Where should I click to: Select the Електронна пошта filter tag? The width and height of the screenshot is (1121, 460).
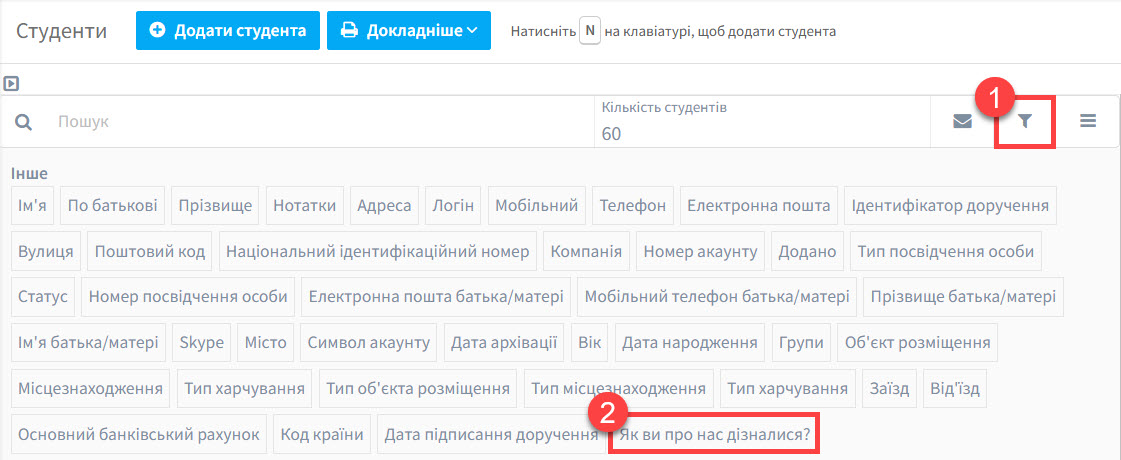click(x=758, y=206)
